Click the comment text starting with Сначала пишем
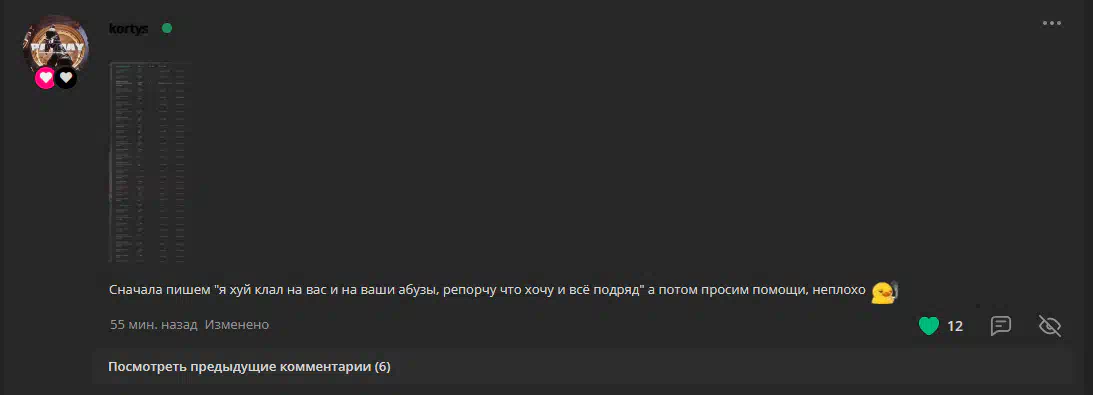Screen dimensions: 1093x395 pos(487,290)
